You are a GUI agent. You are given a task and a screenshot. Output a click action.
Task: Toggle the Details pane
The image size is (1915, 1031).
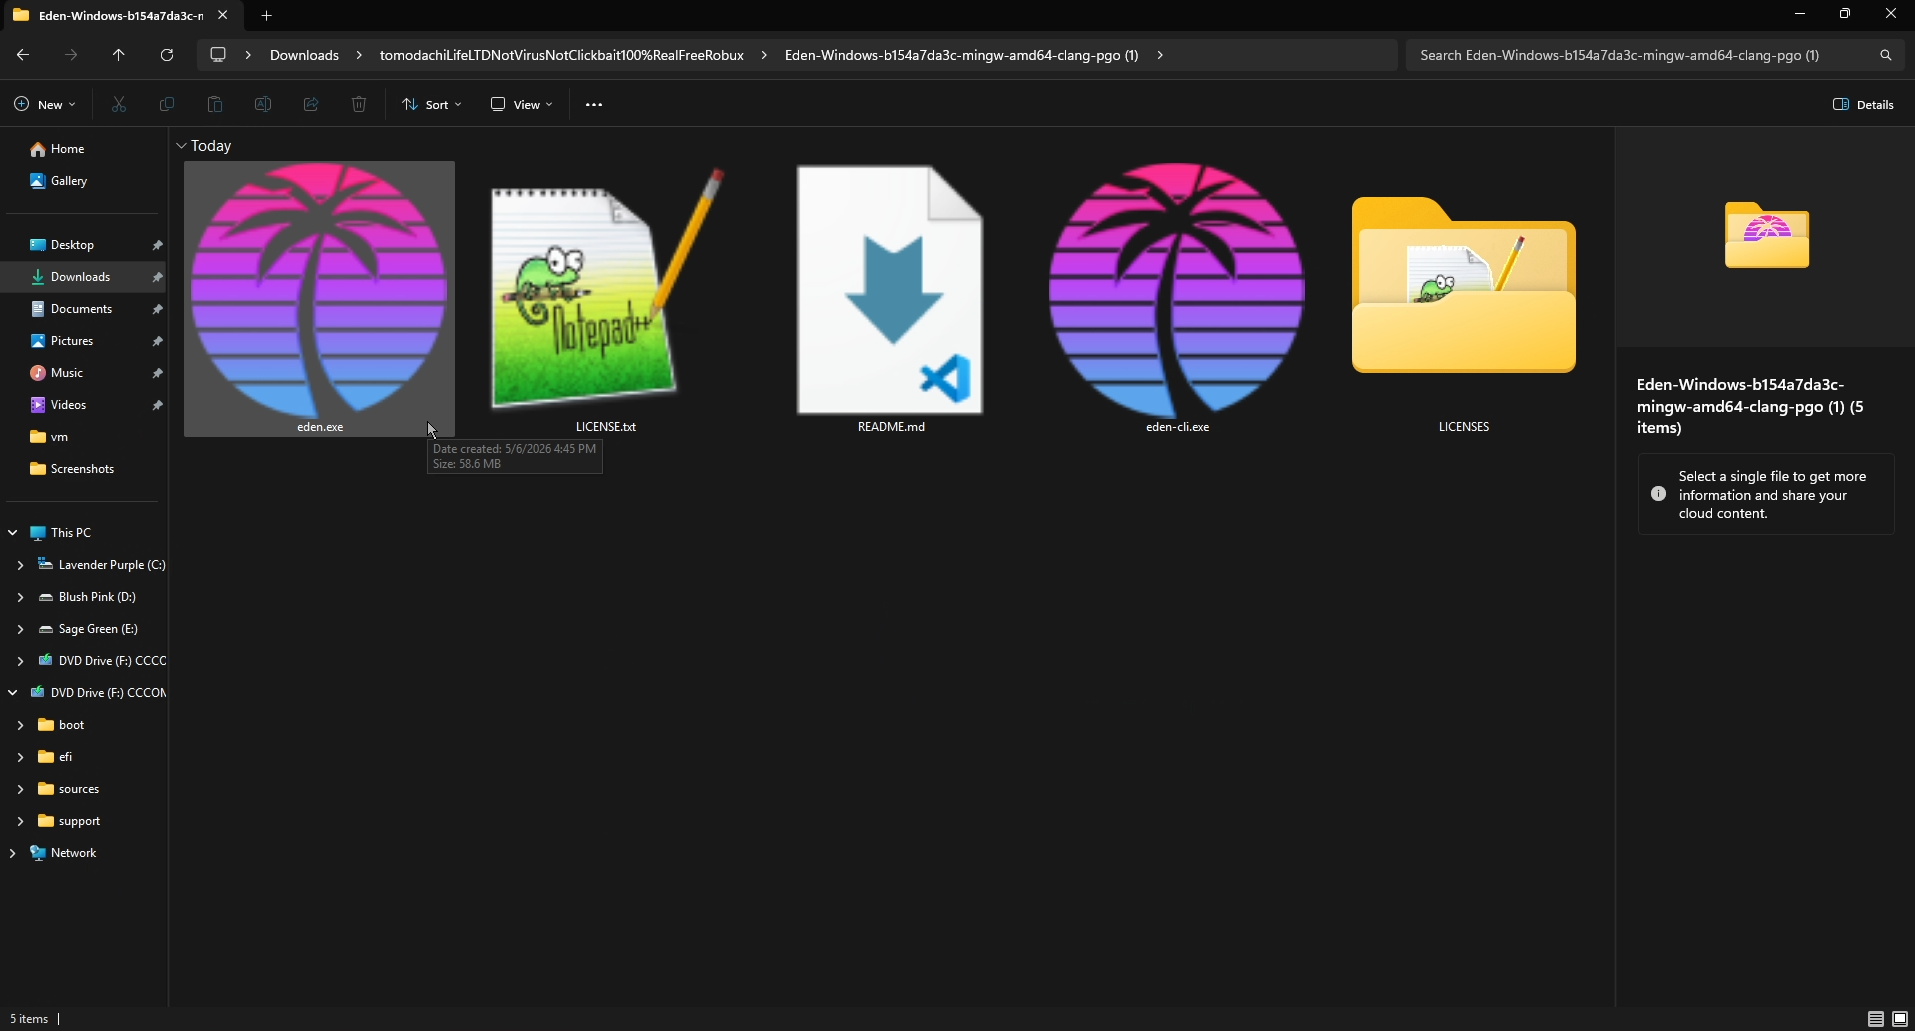pyautogui.click(x=1864, y=104)
